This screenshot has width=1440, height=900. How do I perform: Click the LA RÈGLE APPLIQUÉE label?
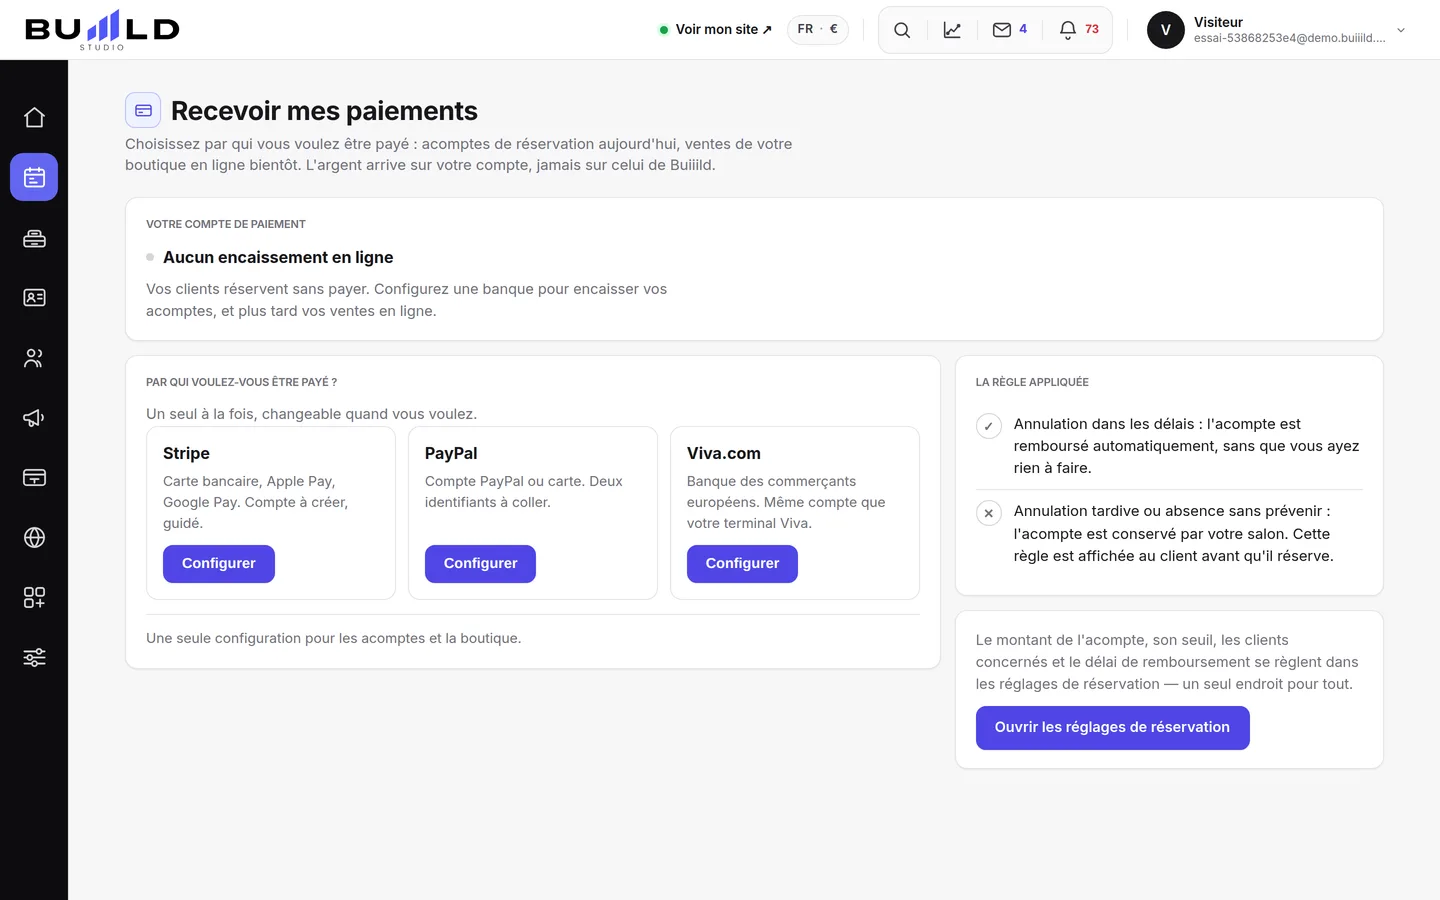1032,382
